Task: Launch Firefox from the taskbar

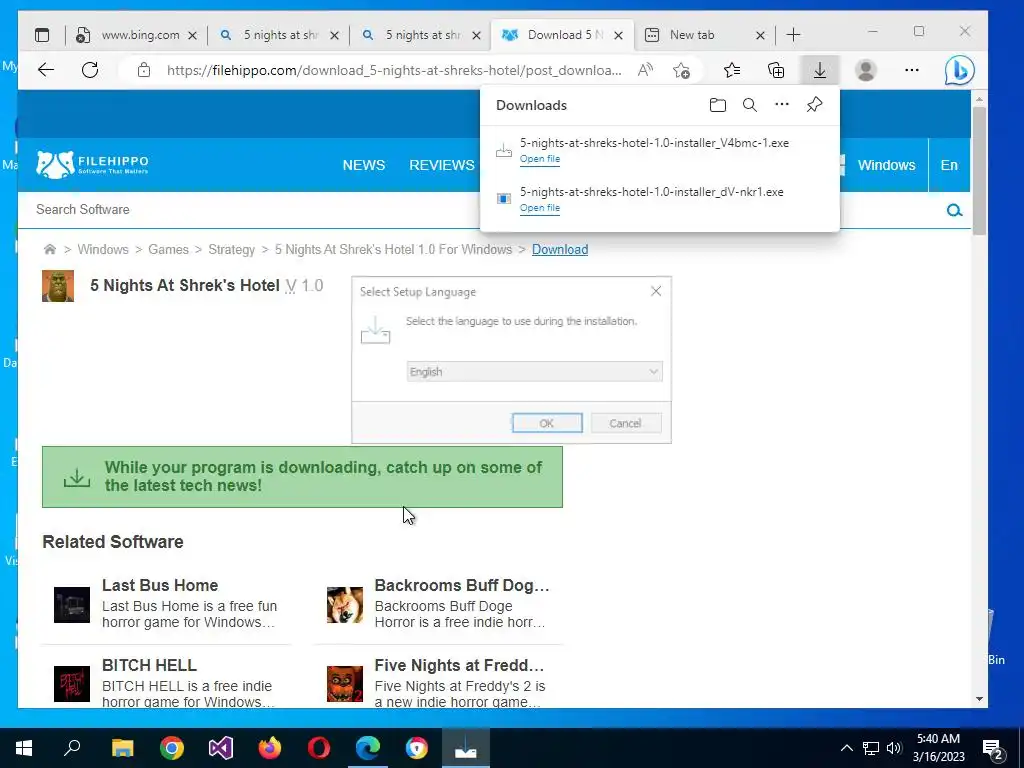Action: (270, 748)
